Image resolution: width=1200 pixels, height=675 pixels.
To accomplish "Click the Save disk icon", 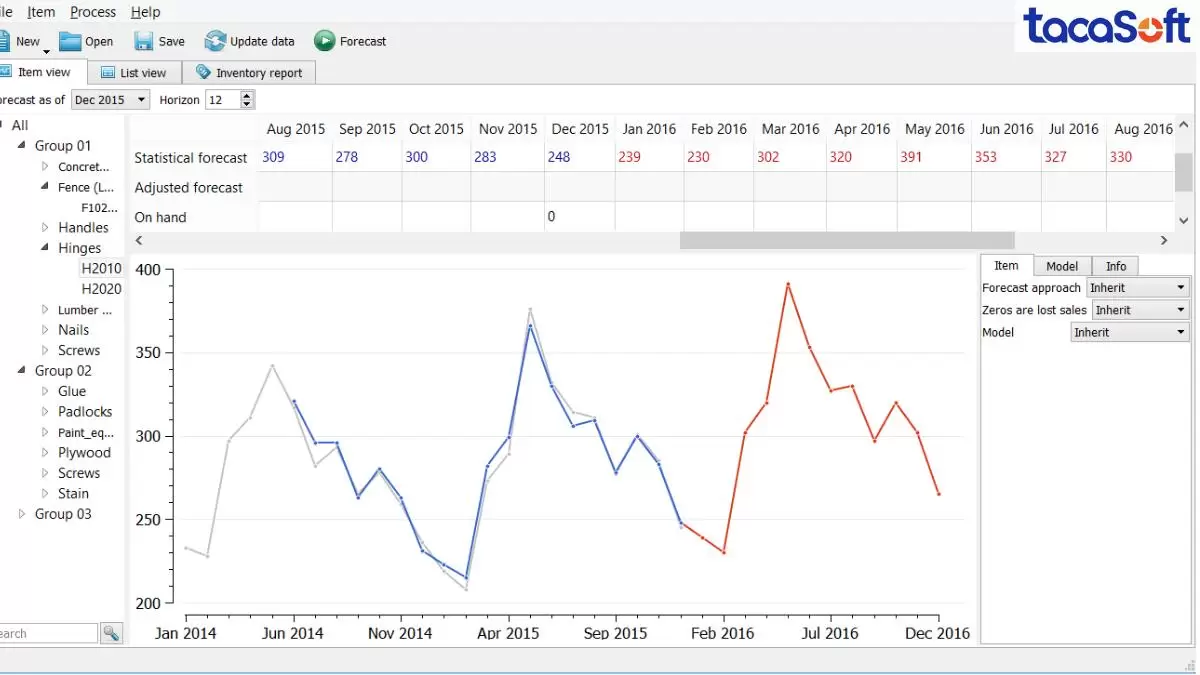I will pos(144,41).
